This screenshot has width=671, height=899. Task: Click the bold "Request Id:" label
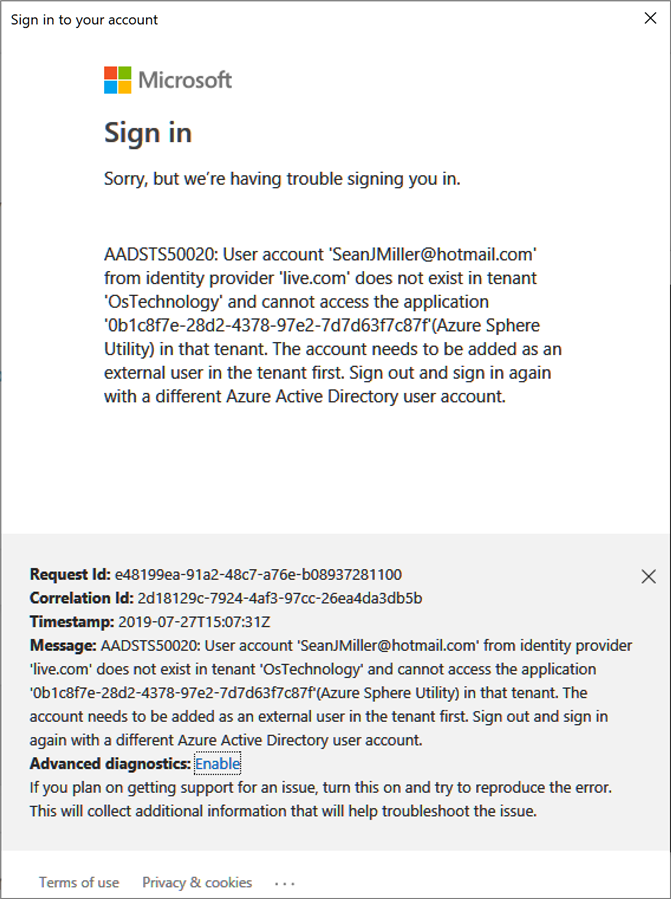(69, 575)
